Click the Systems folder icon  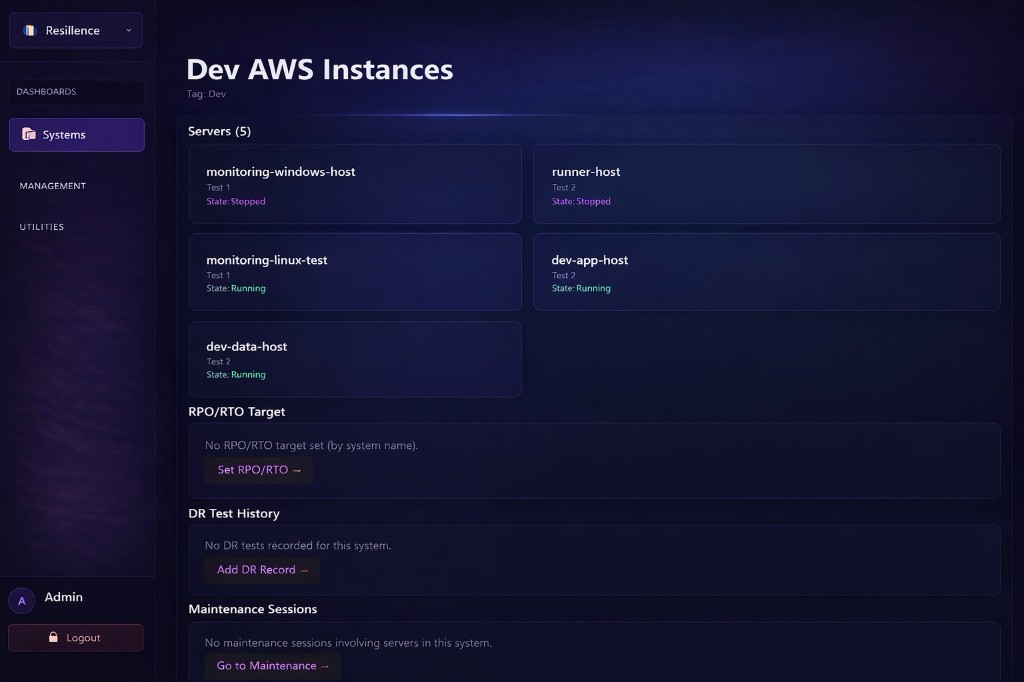[x=29, y=134]
